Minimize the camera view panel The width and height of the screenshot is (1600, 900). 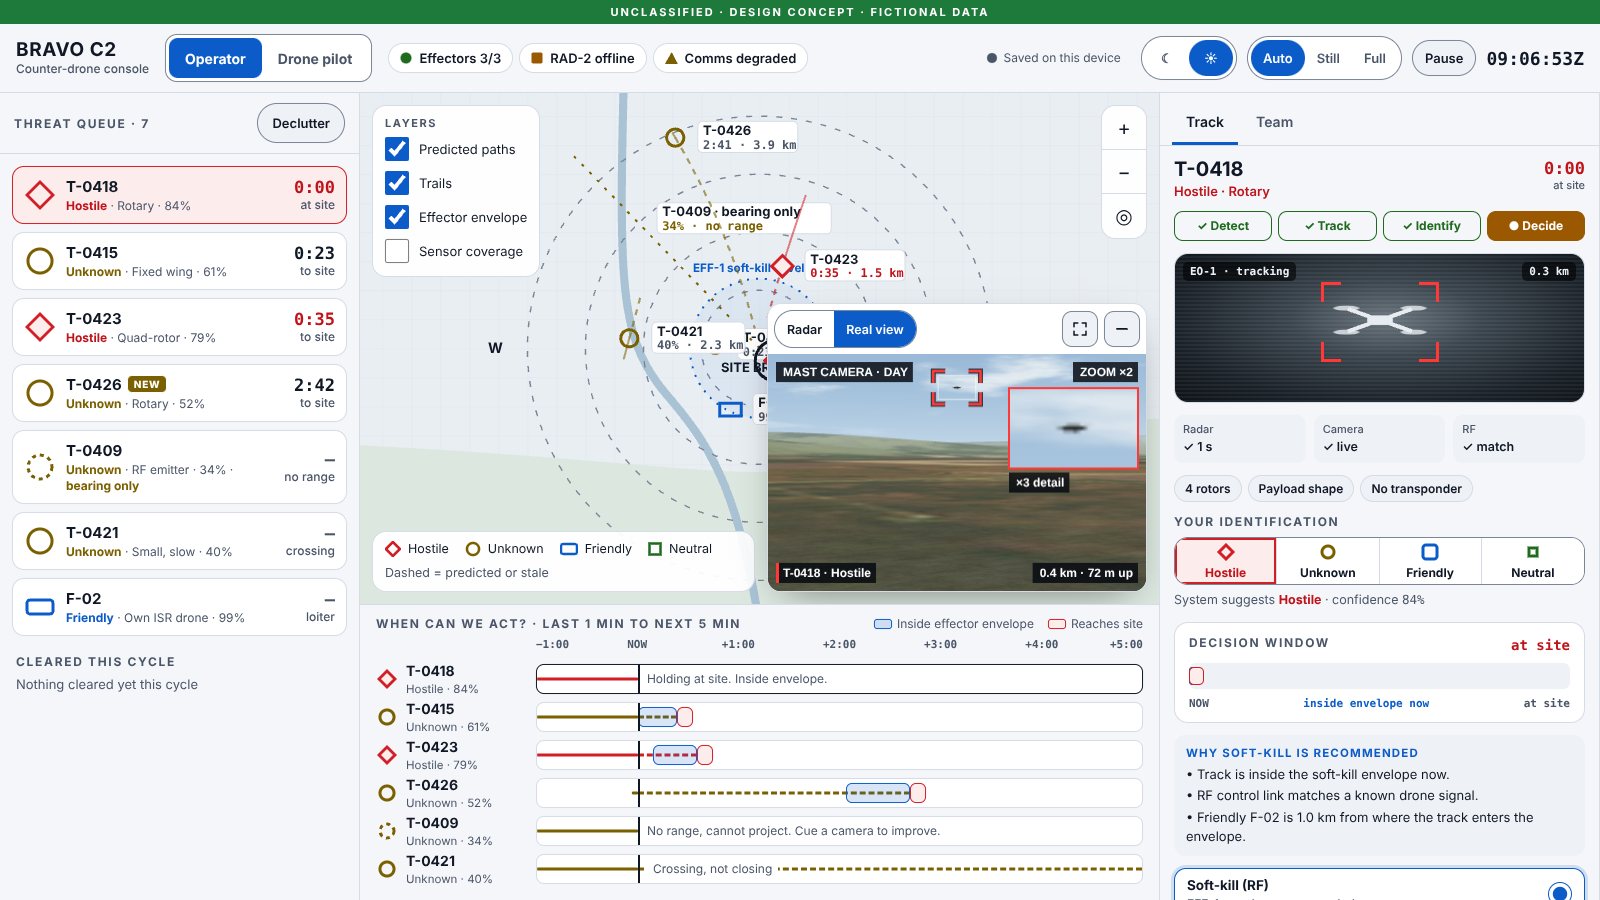(x=1122, y=329)
